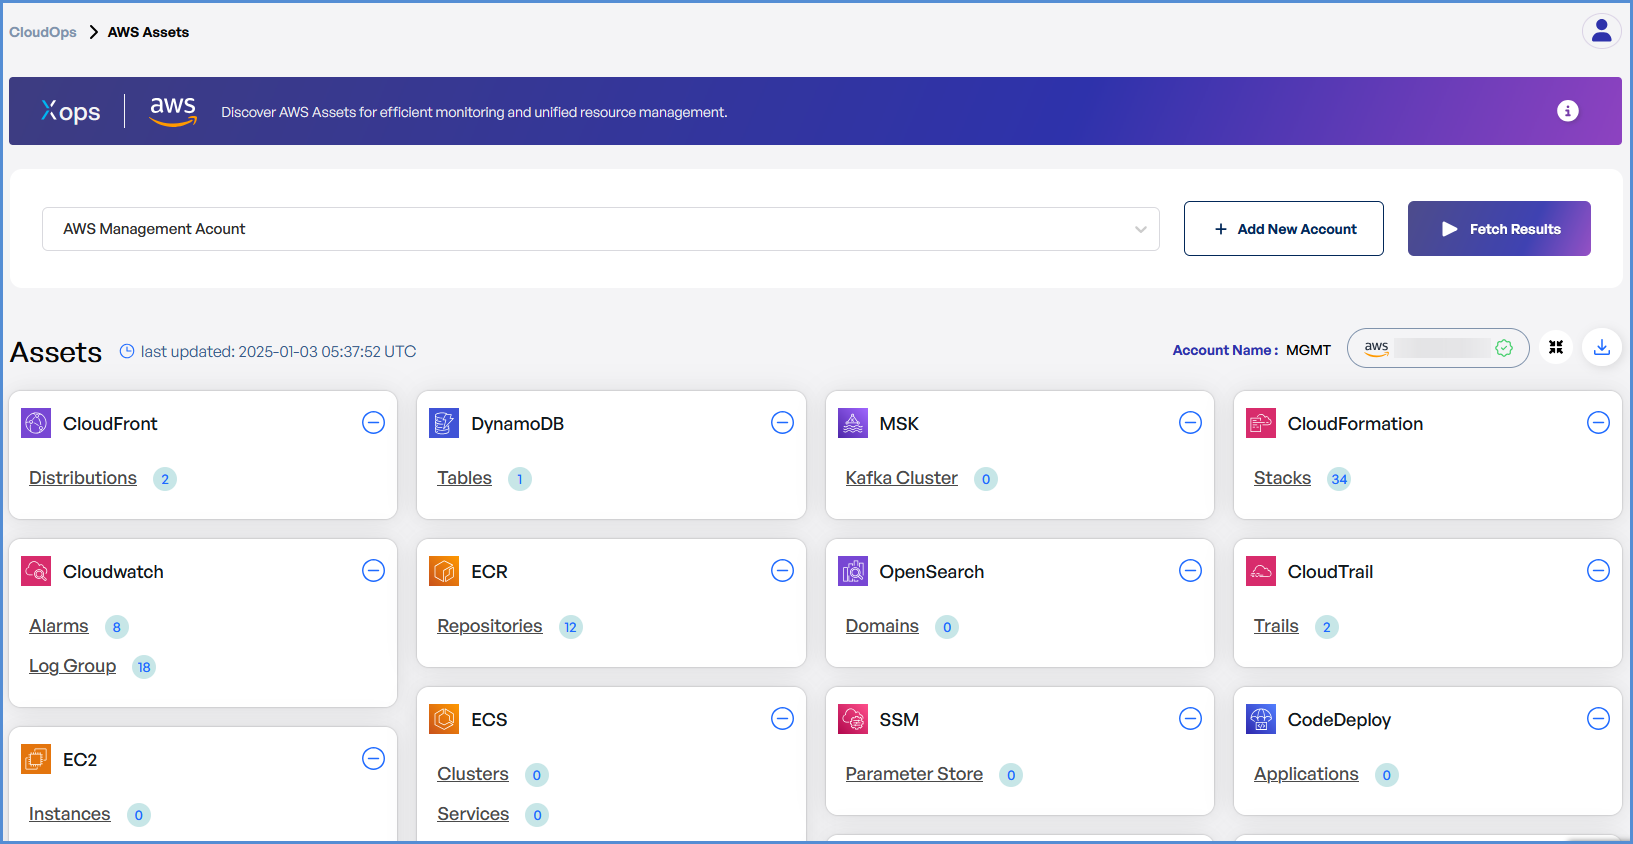Download the assets report
Viewport: 1633px width, 844px height.
pos(1601,347)
